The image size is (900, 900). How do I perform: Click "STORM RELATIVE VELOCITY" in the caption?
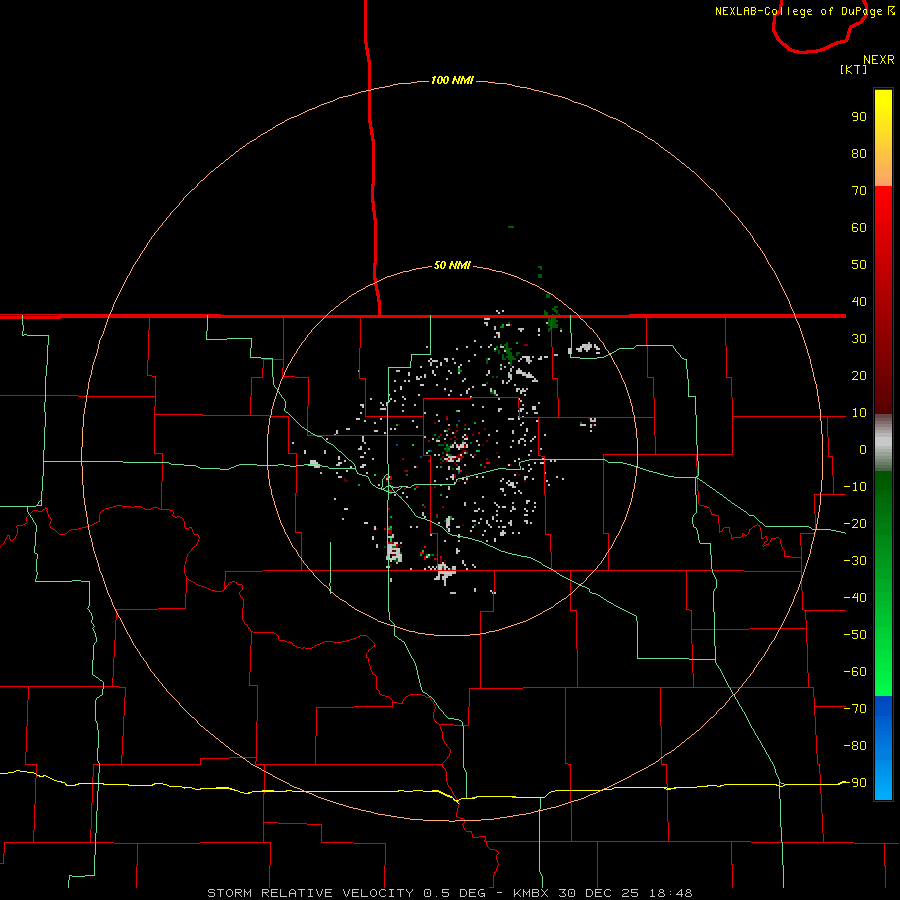coord(310,893)
